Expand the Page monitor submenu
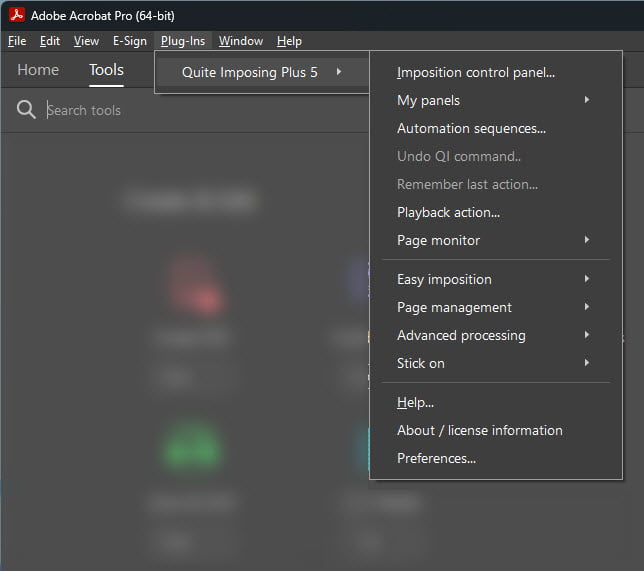Viewport: 644px width, 571px height. tap(496, 240)
